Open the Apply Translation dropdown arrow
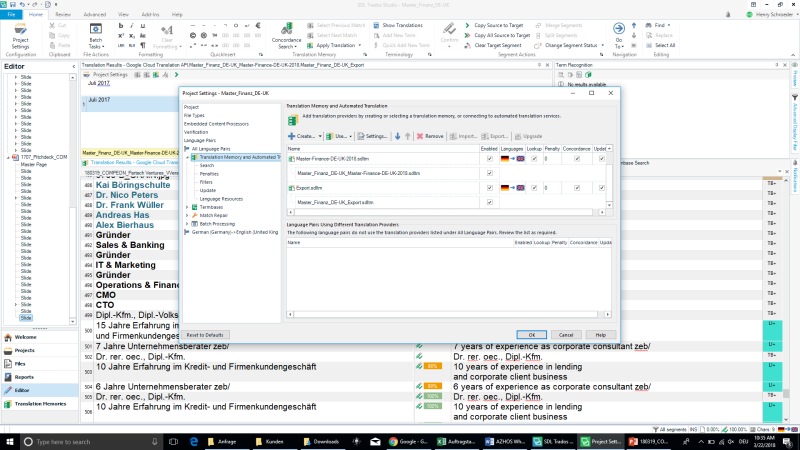This screenshot has height=450, width=800. (x=360, y=45)
